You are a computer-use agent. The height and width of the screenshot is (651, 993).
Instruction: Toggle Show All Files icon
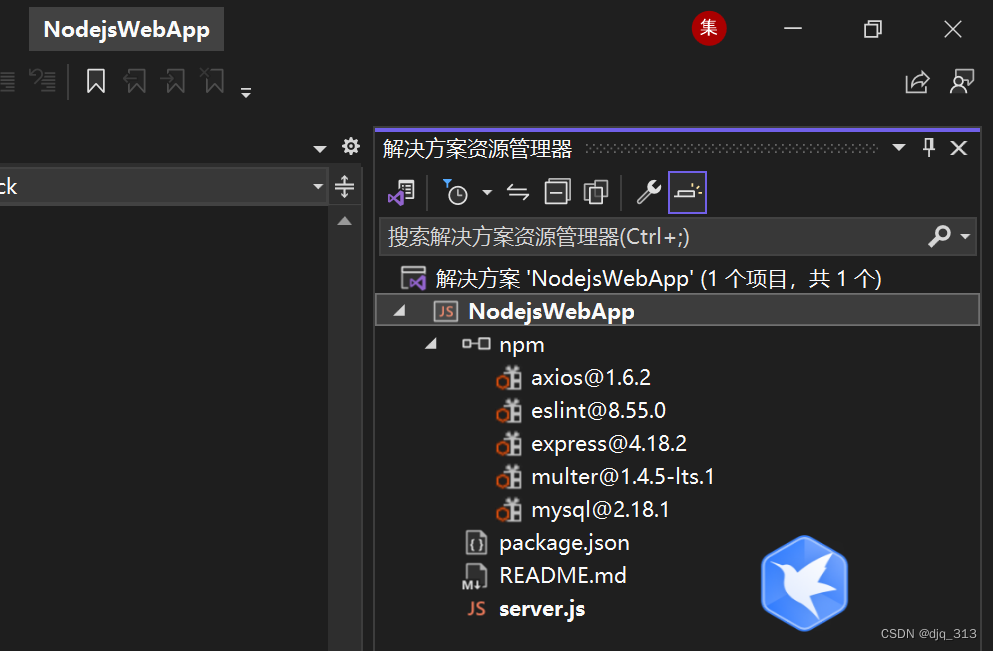pos(596,192)
